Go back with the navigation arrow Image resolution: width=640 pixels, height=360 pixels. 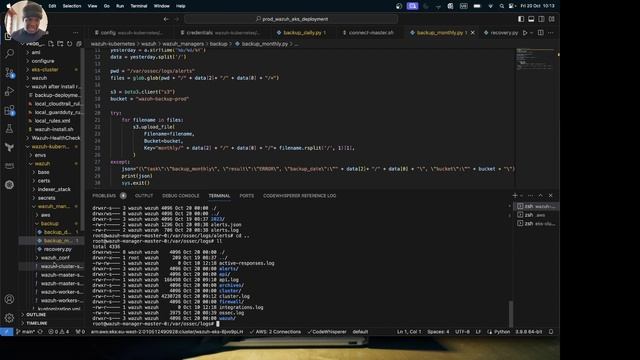pos(166,19)
